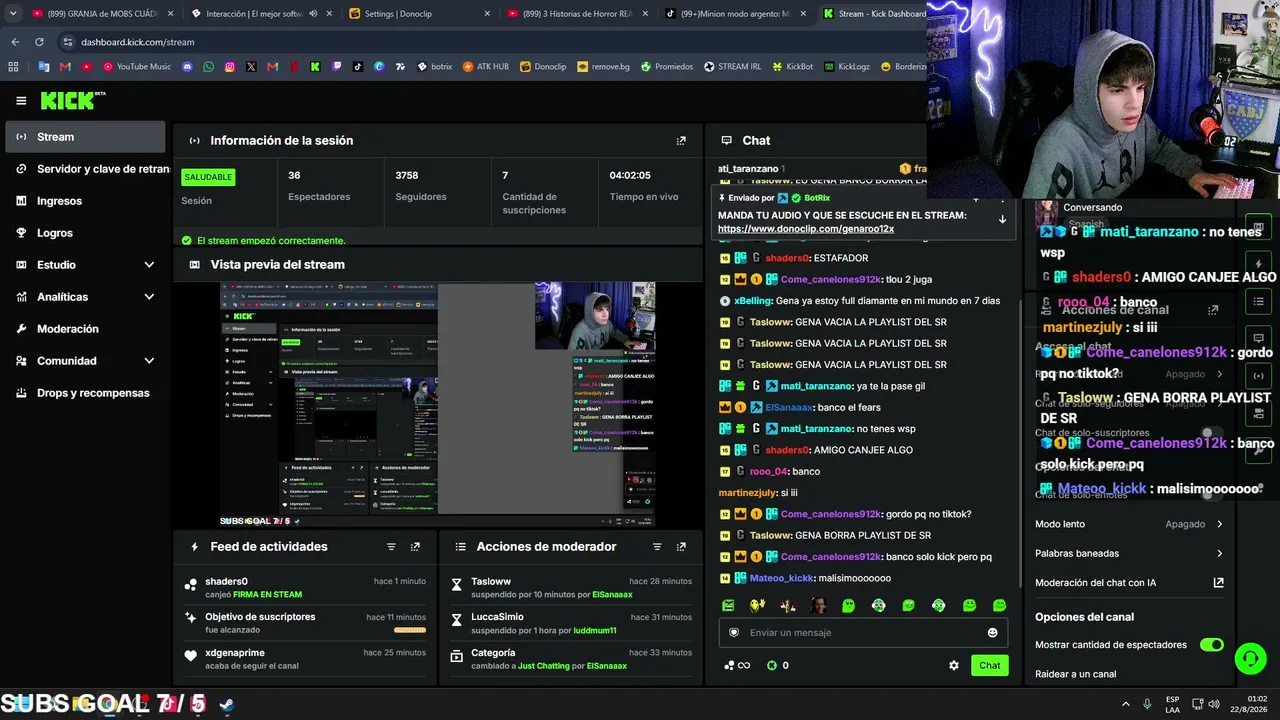This screenshot has width=1280, height=720.
Task: Open Chrome's tab search dropdown
Action: (13, 14)
